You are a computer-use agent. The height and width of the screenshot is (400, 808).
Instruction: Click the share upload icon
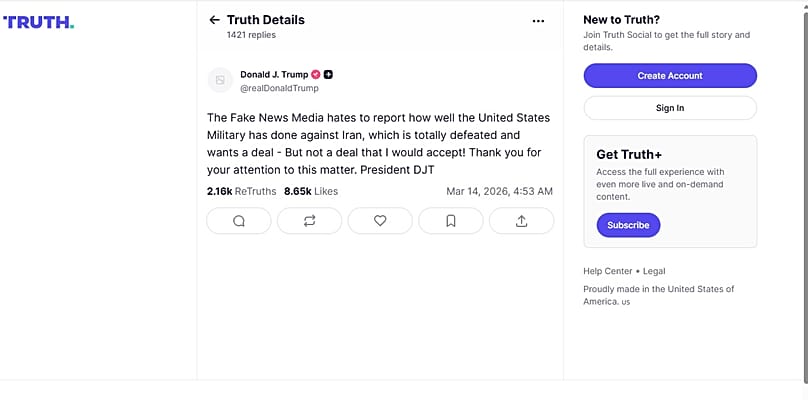[521, 221]
